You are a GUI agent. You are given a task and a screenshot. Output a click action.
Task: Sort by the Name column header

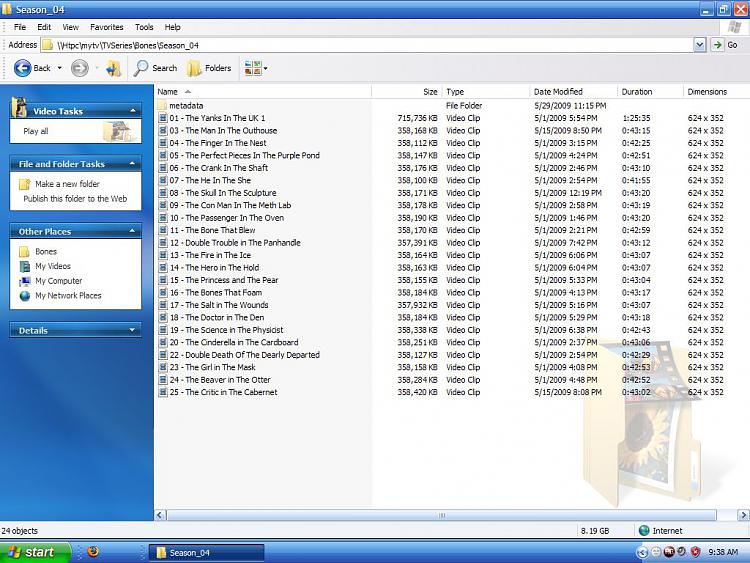(x=263, y=92)
